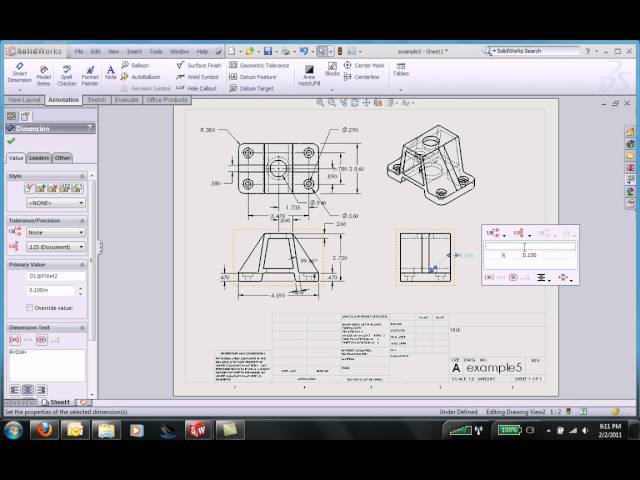Viewport: 640px width, 480px height.
Task: Open the Office Products tab
Action: [x=167, y=100]
